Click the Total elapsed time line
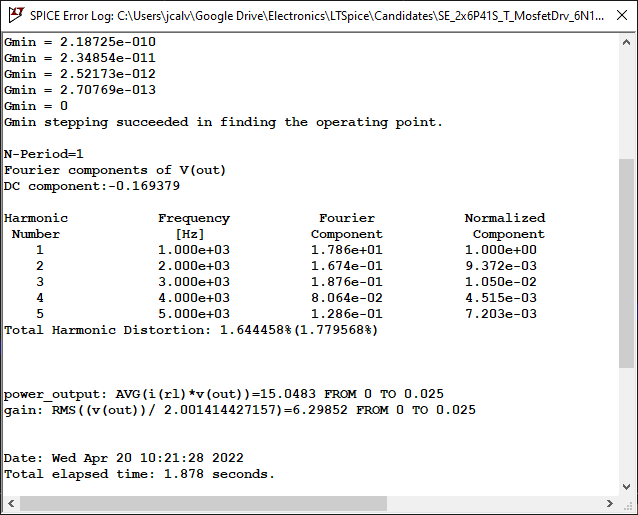Viewport: 638px width, 515px height. (x=140, y=474)
